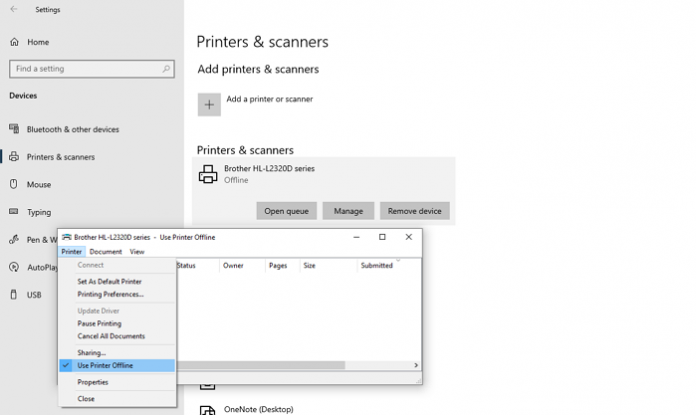Screen dimensions: 696x415
Task: Click the right scroll arrow in queue window
Action: click(x=416, y=365)
